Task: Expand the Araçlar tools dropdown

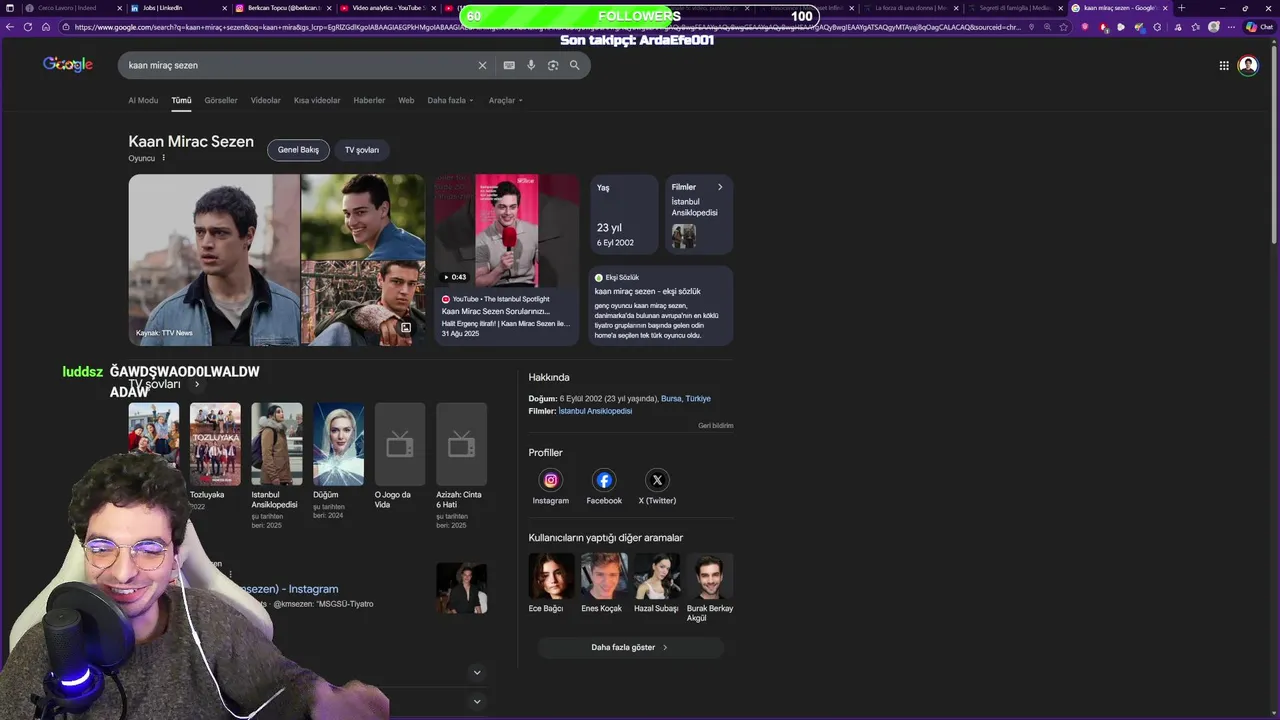Action: point(505,100)
